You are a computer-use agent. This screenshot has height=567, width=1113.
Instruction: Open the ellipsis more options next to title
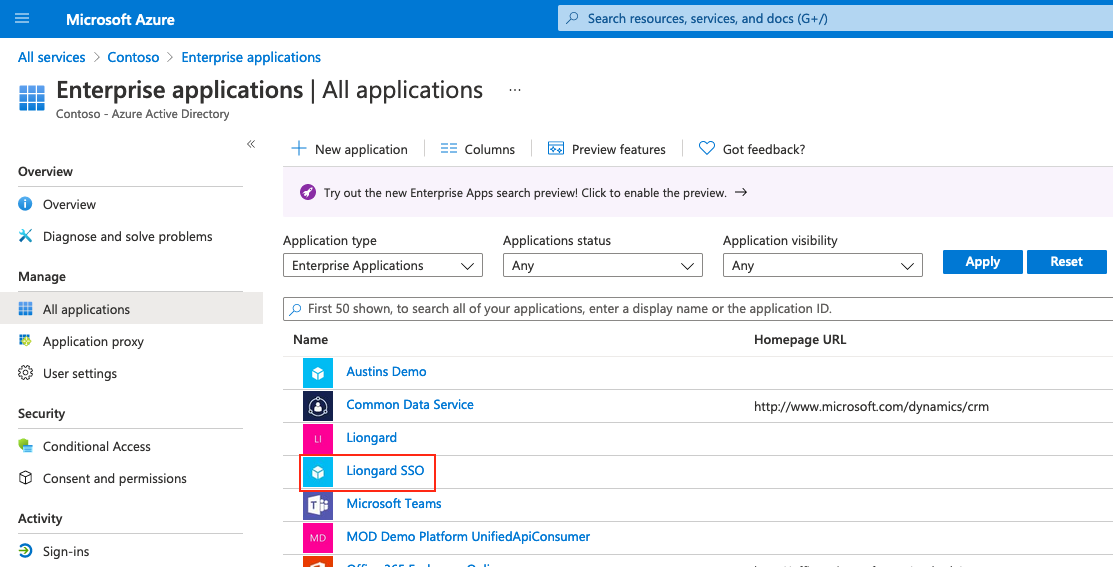[515, 90]
